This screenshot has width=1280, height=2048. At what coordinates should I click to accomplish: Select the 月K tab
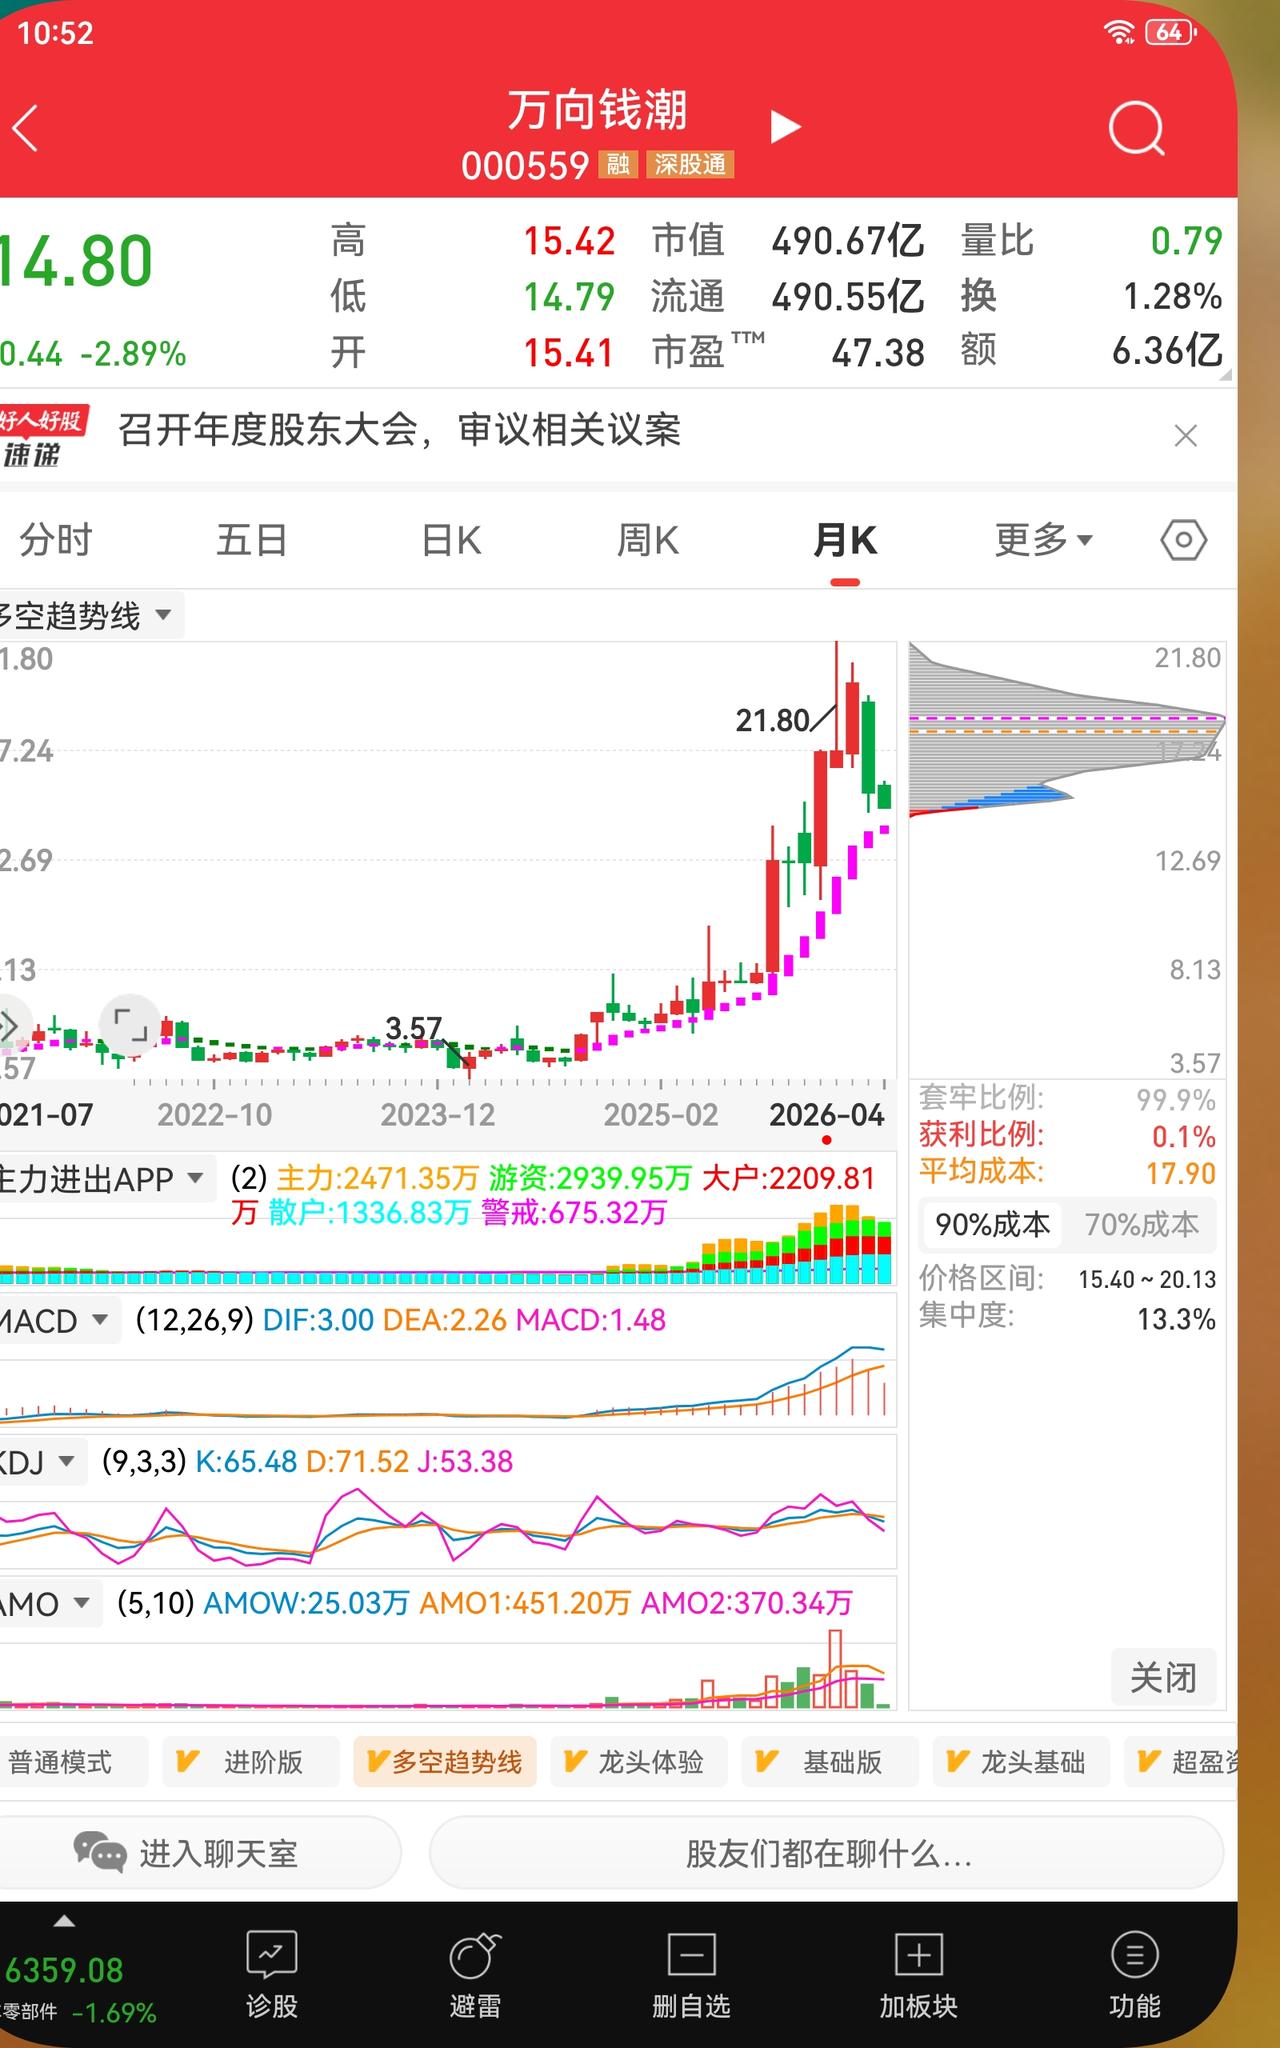click(845, 540)
